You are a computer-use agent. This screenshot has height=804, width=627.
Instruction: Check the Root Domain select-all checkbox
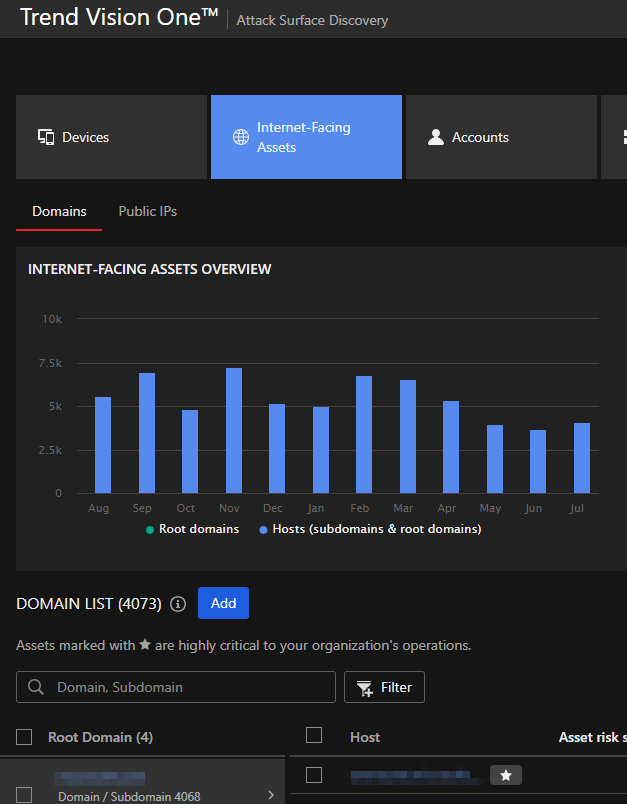(25, 737)
